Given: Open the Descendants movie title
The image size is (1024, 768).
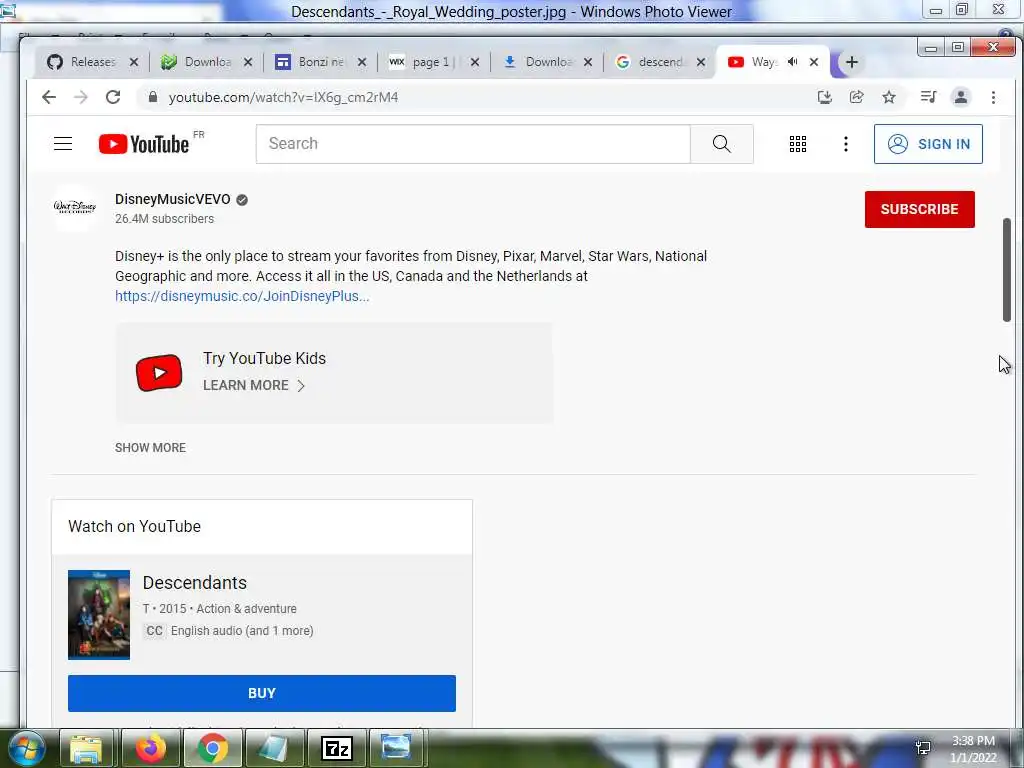Looking at the screenshot, I should (195, 583).
